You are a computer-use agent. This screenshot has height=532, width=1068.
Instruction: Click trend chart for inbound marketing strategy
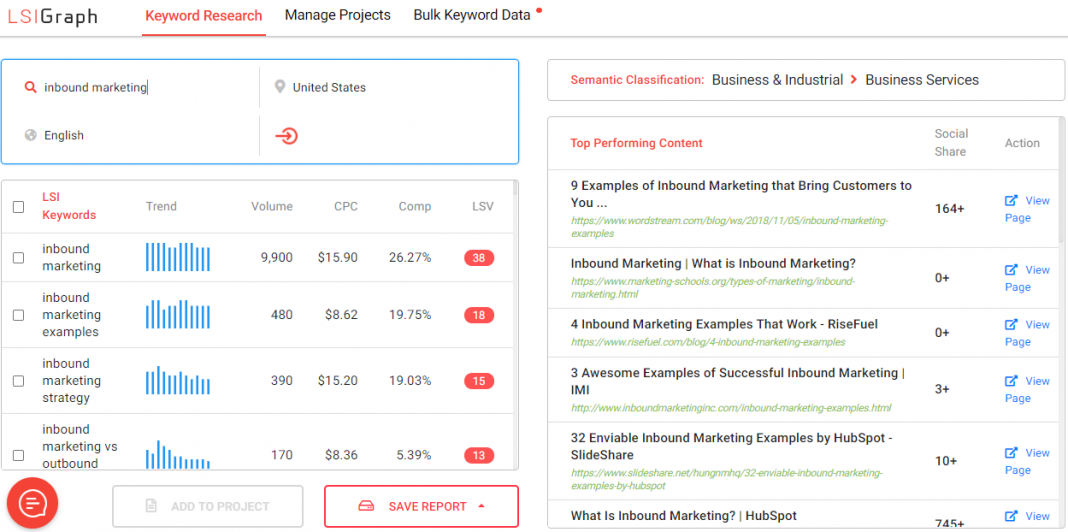tap(178, 380)
